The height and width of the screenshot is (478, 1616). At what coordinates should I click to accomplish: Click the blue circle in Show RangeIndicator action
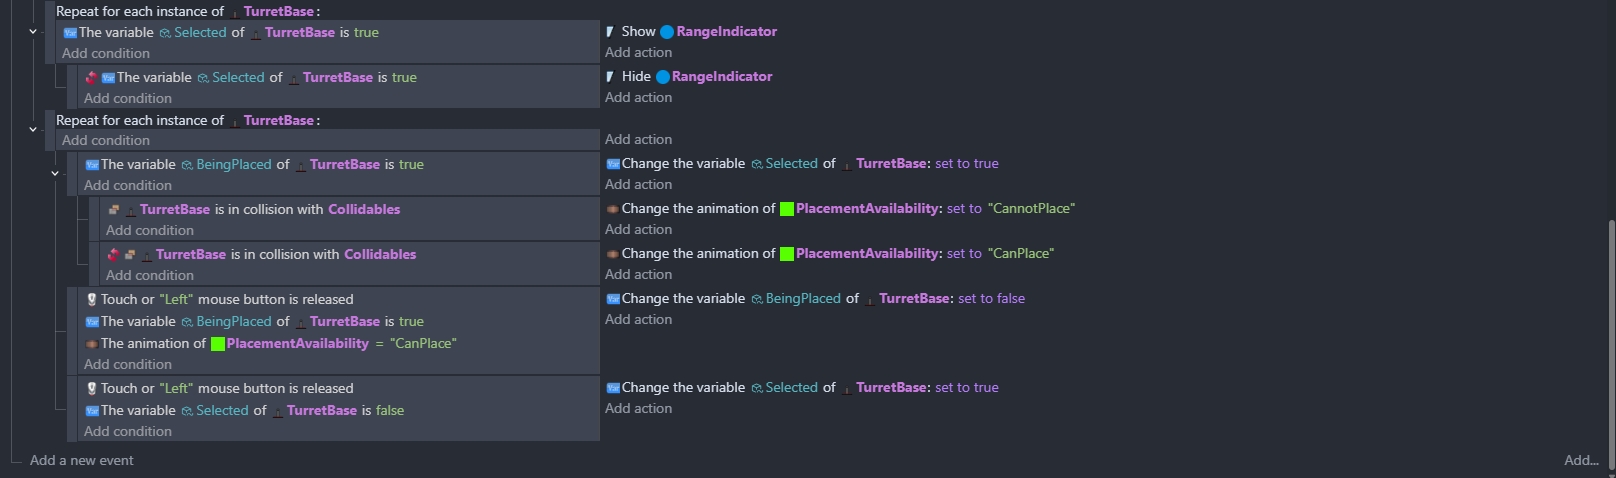667,32
